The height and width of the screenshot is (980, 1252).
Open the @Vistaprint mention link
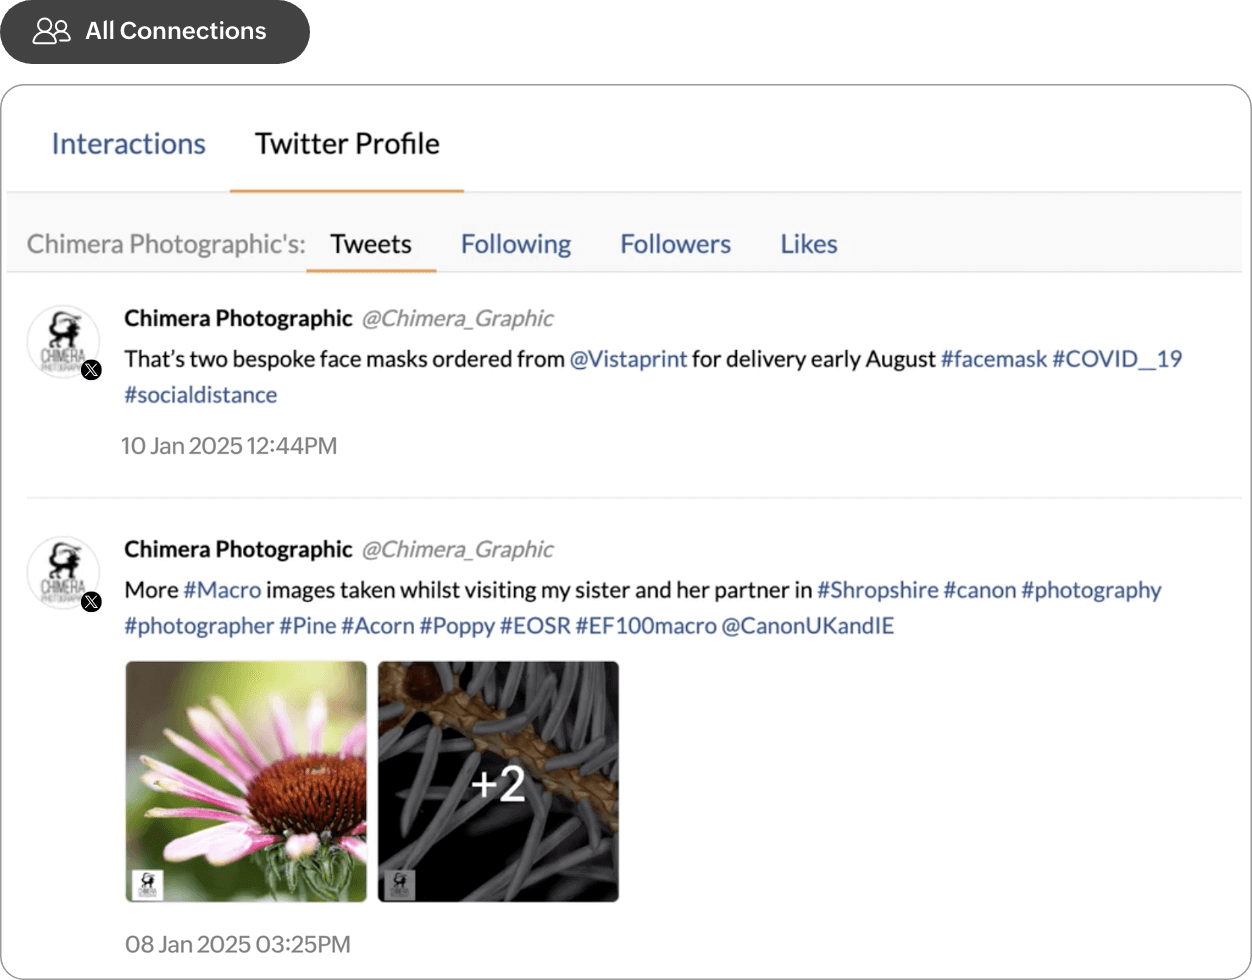point(628,359)
